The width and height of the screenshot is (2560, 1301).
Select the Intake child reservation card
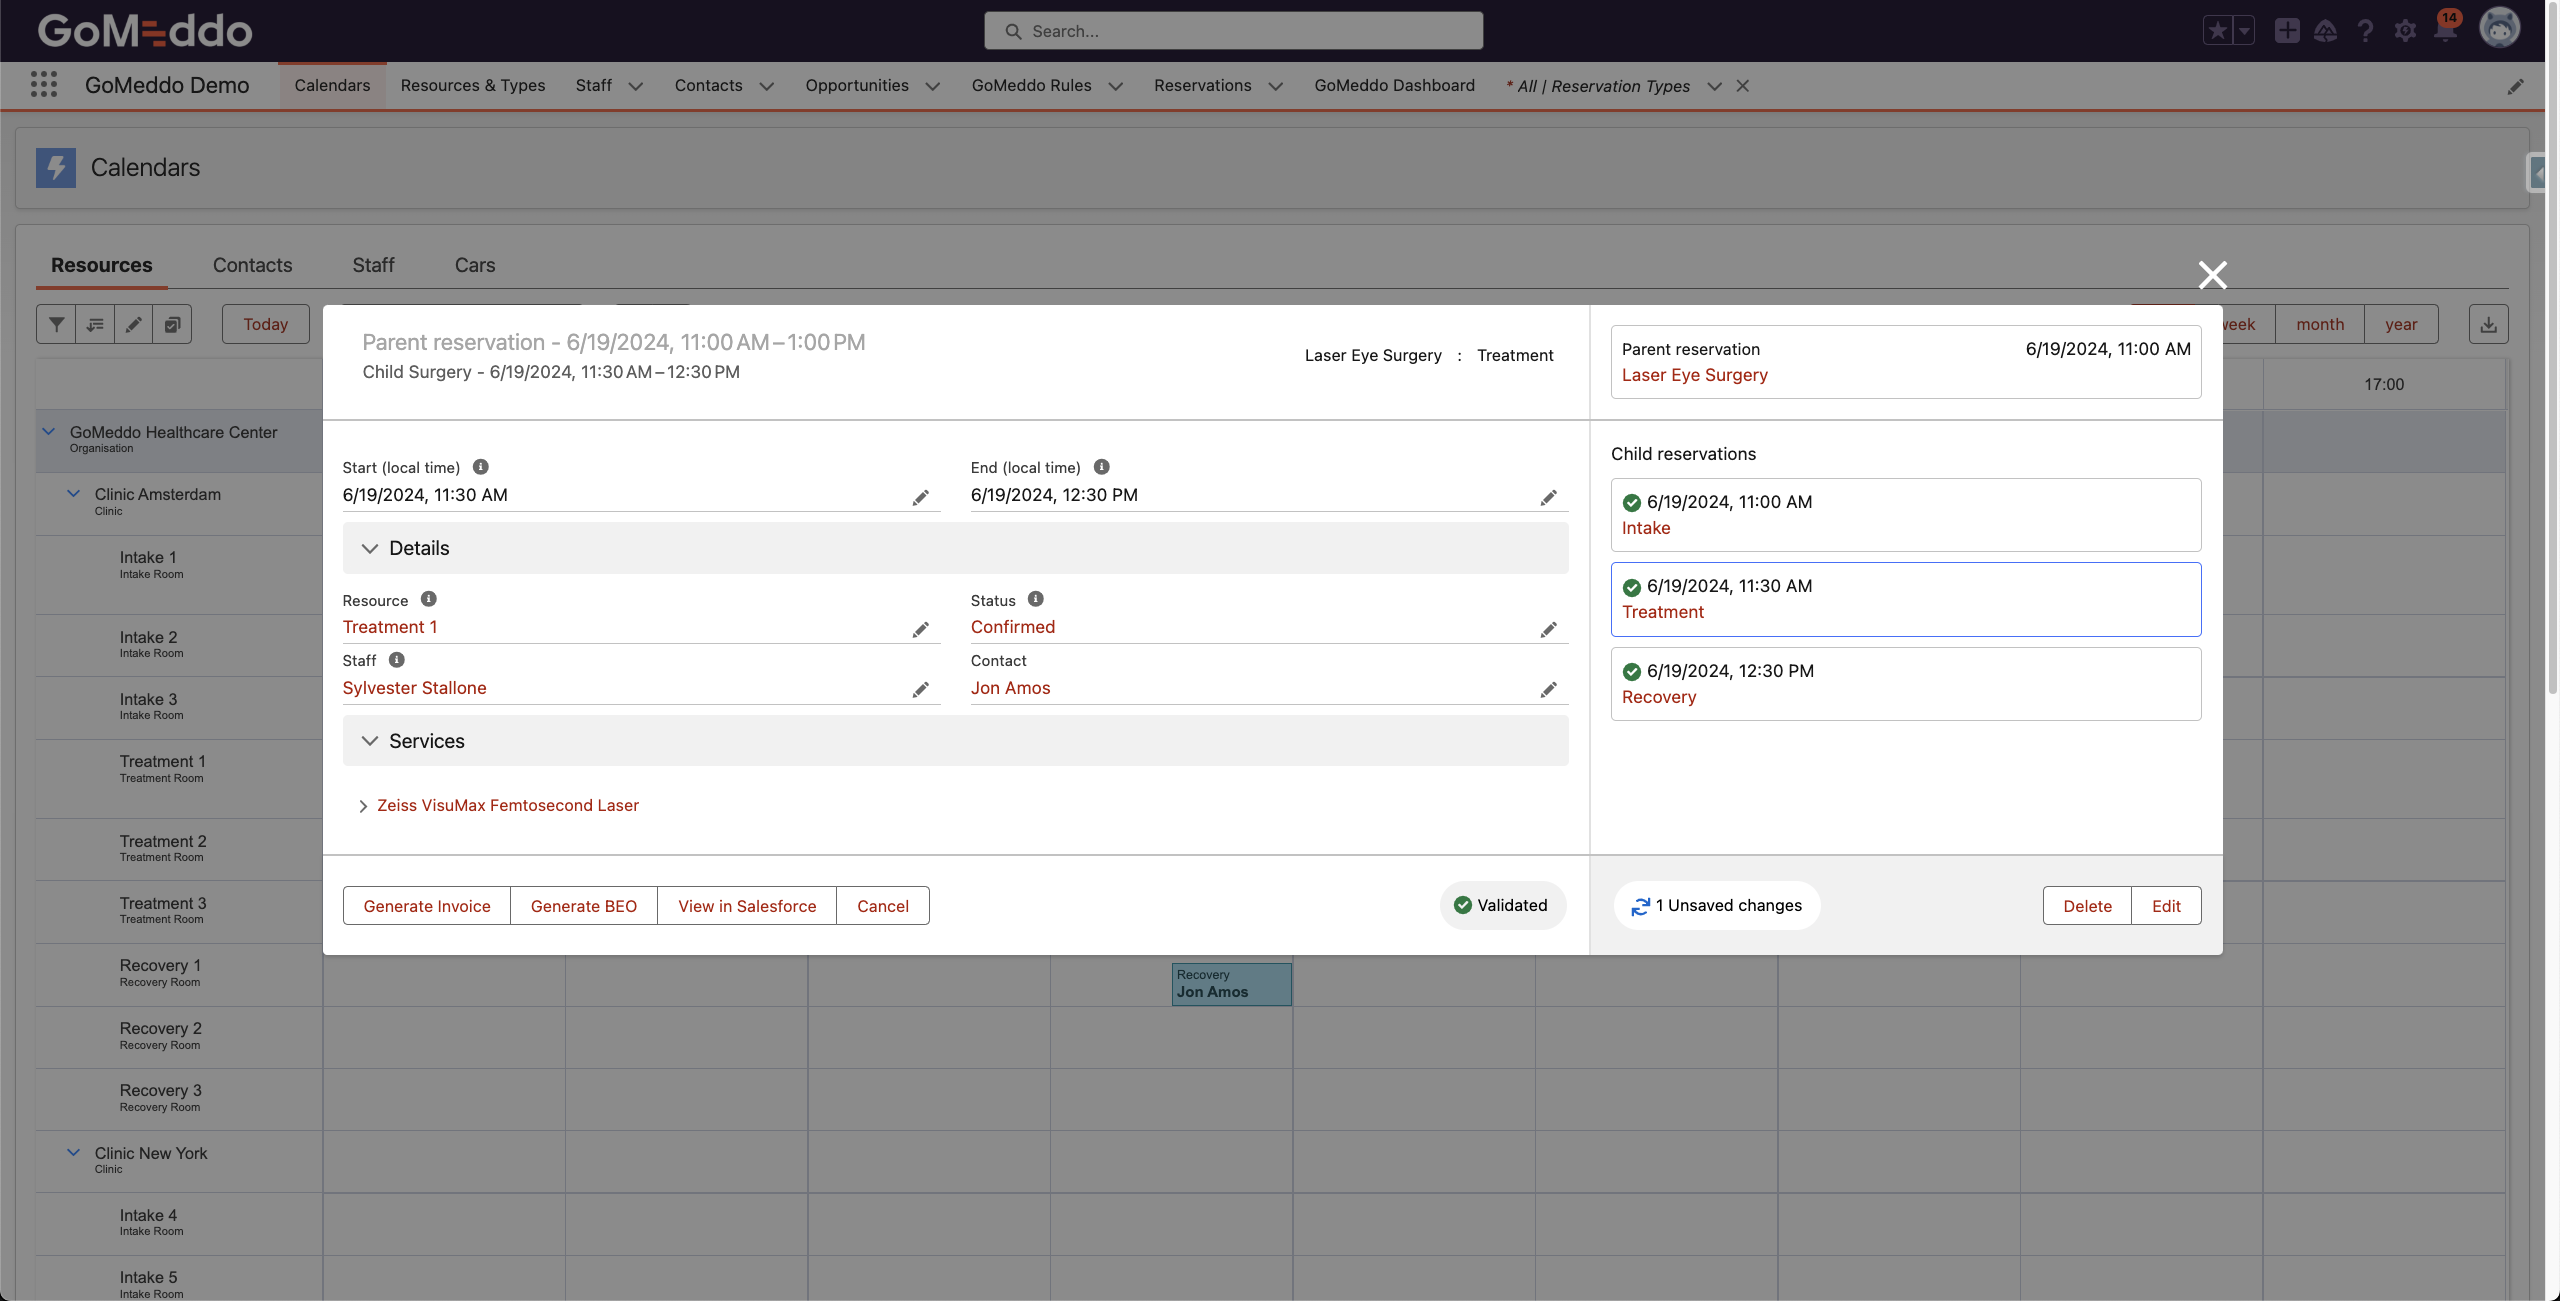[1905, 515]
